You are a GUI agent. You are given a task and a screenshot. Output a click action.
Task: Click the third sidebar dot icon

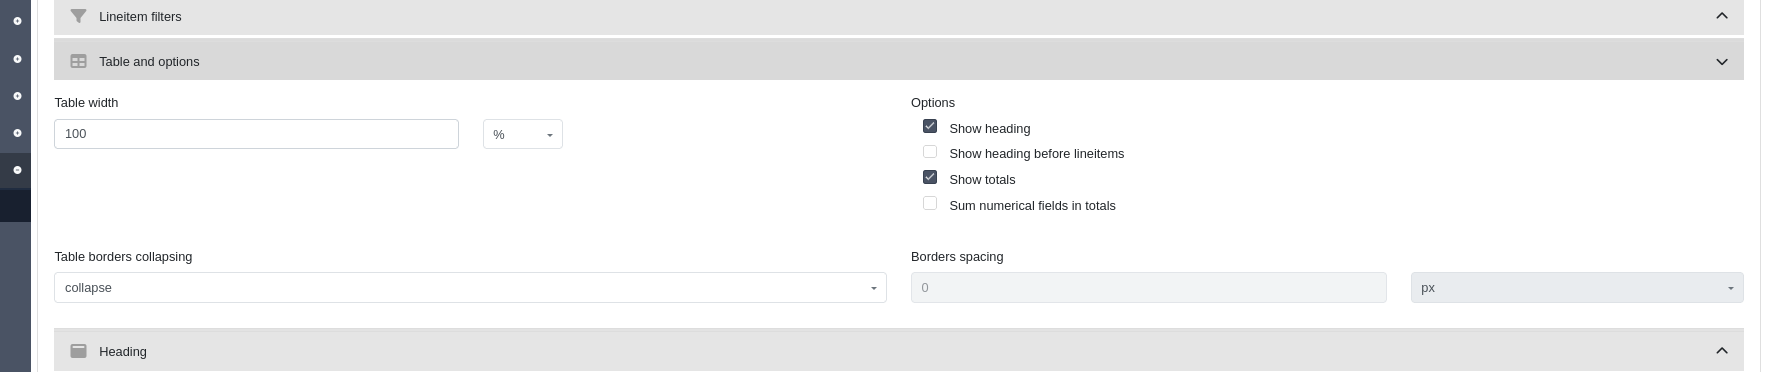pyautogui.click(x=17, y=96)
